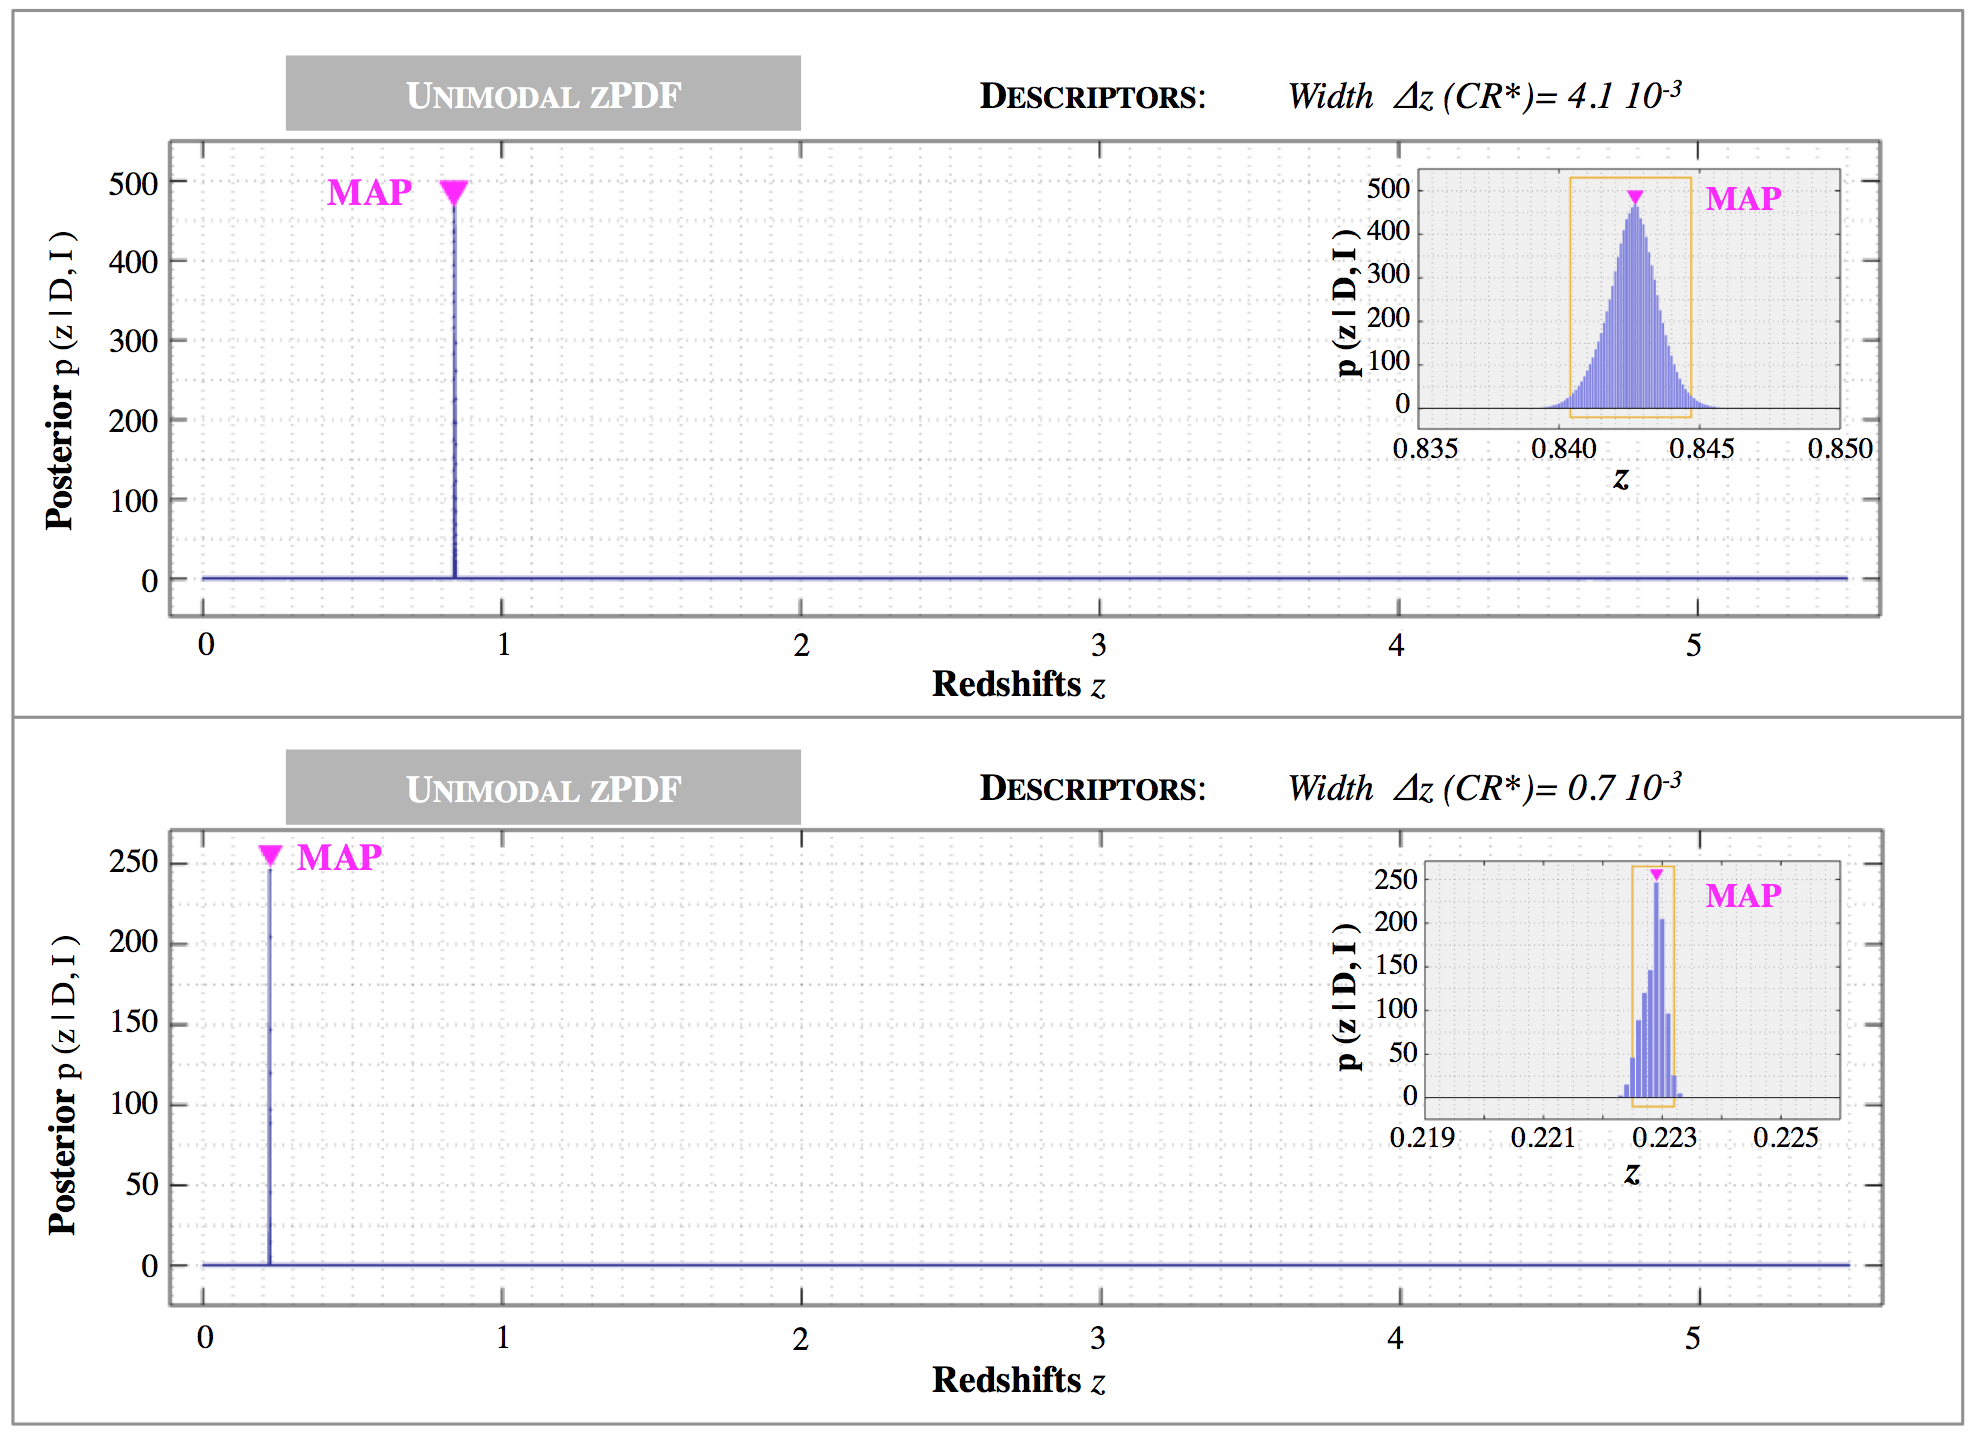Click the 'z' axis label under bottom inset
Image resolution: width=1974 pixels, height=1438 pixels.
[1632, 1173]
